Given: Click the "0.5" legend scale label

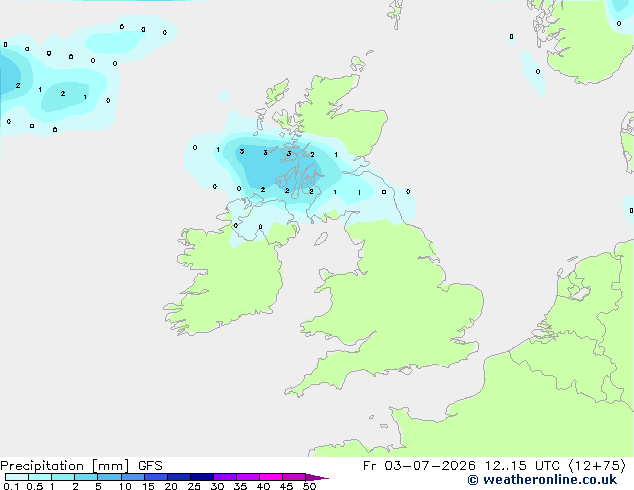Looking at the screenshot, I should click(35, 486).
